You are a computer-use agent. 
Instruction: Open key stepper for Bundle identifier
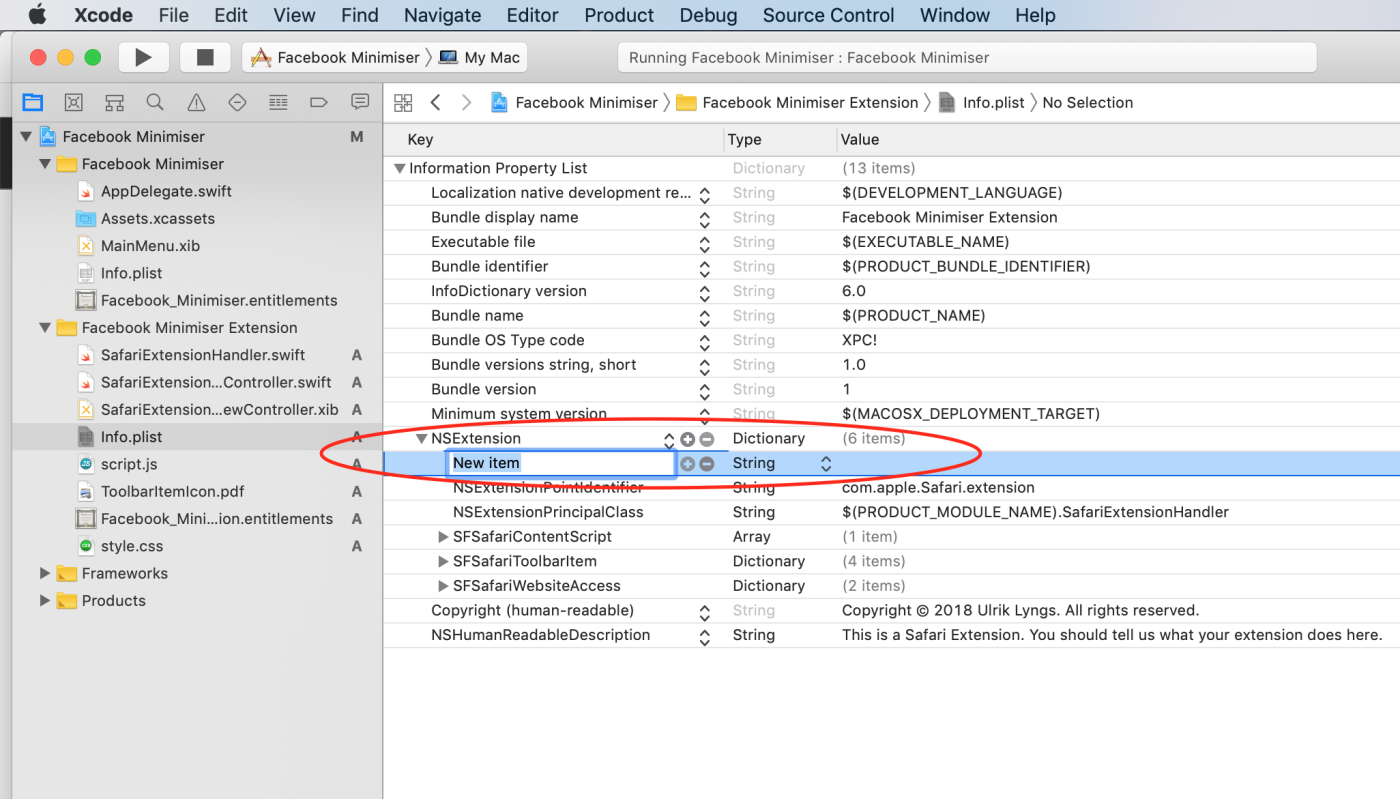point(705,267)
